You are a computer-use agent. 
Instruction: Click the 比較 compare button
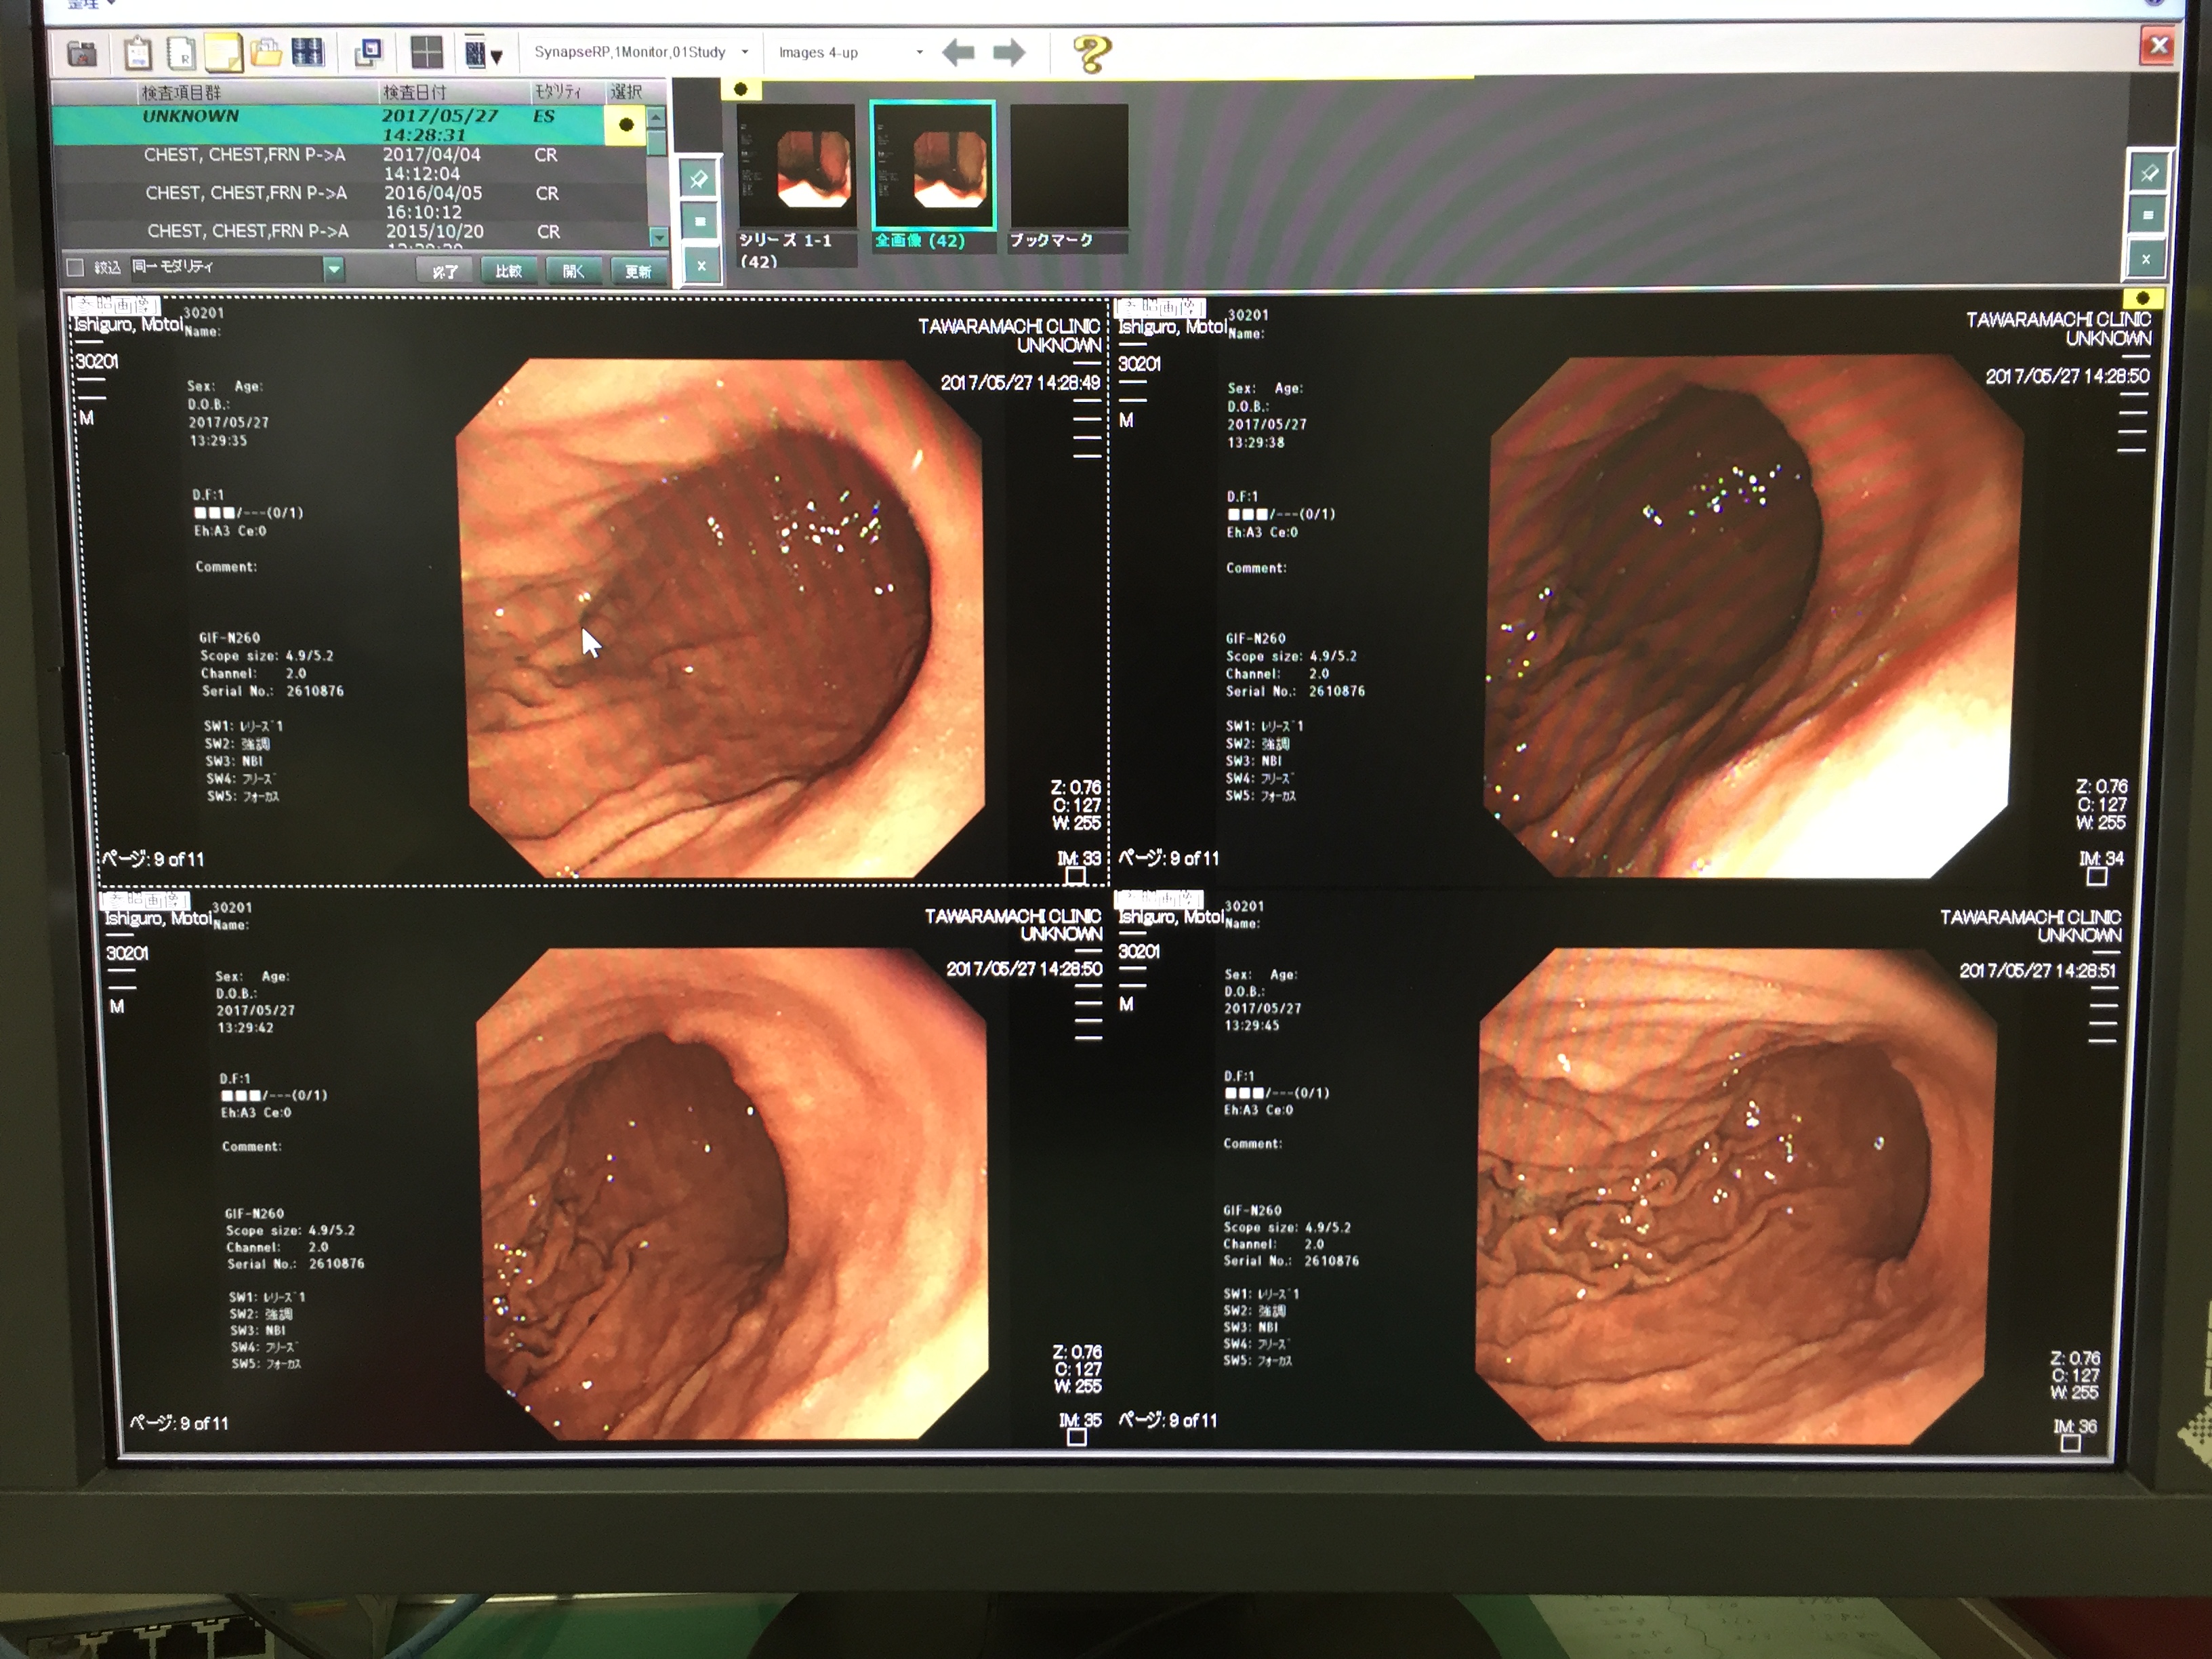coord(508,271)
